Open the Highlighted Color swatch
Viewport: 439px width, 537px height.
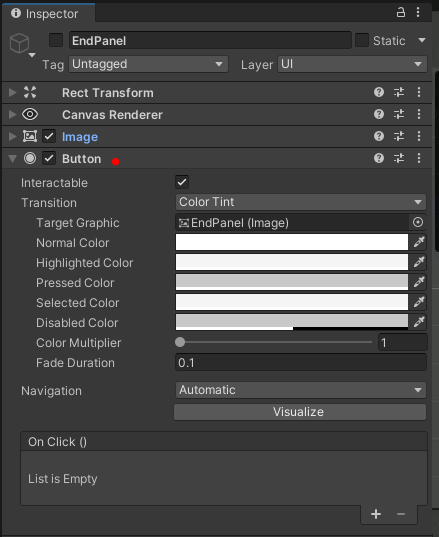(292, 262)
